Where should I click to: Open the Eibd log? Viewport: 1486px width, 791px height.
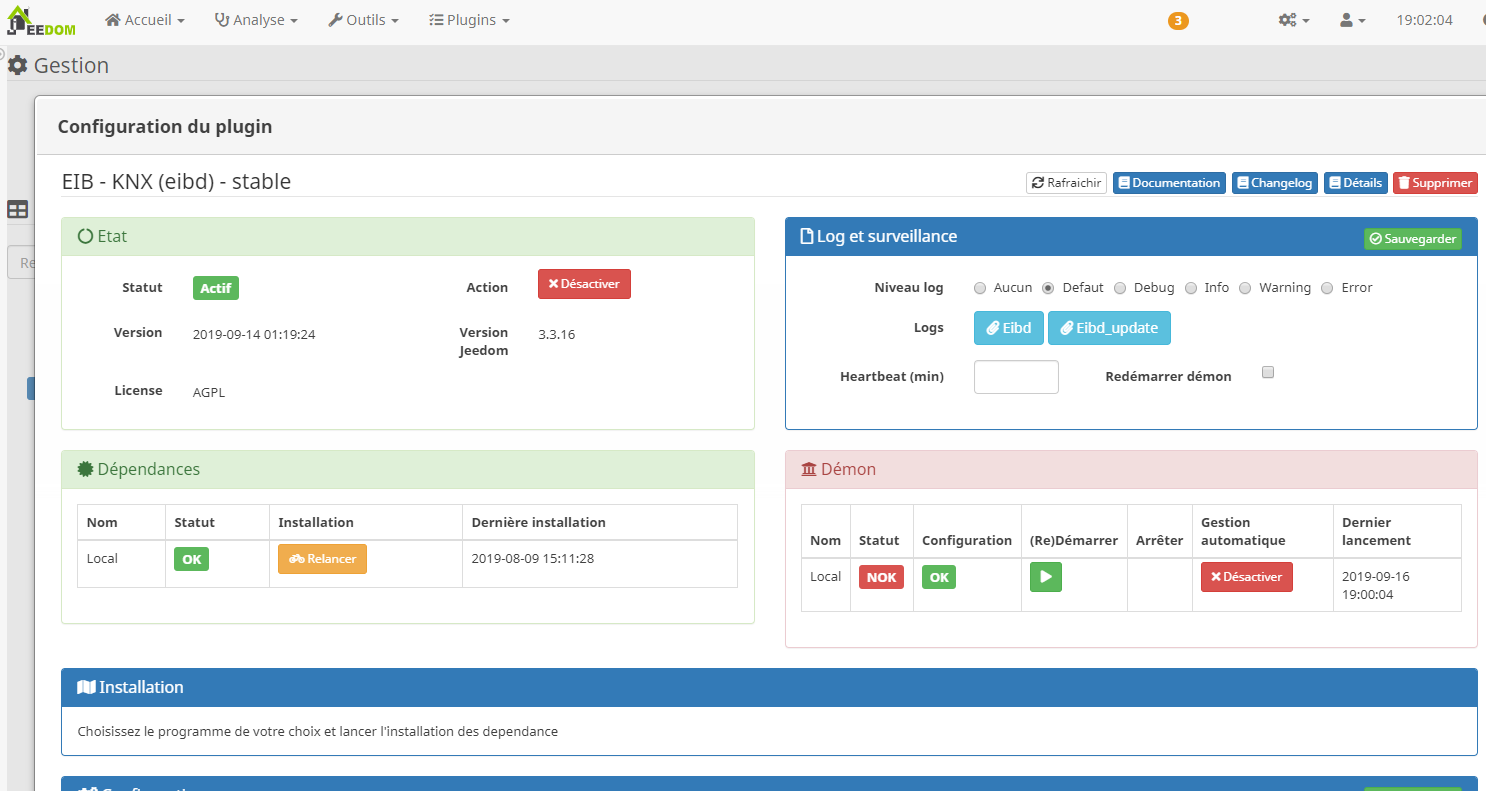1009,328
